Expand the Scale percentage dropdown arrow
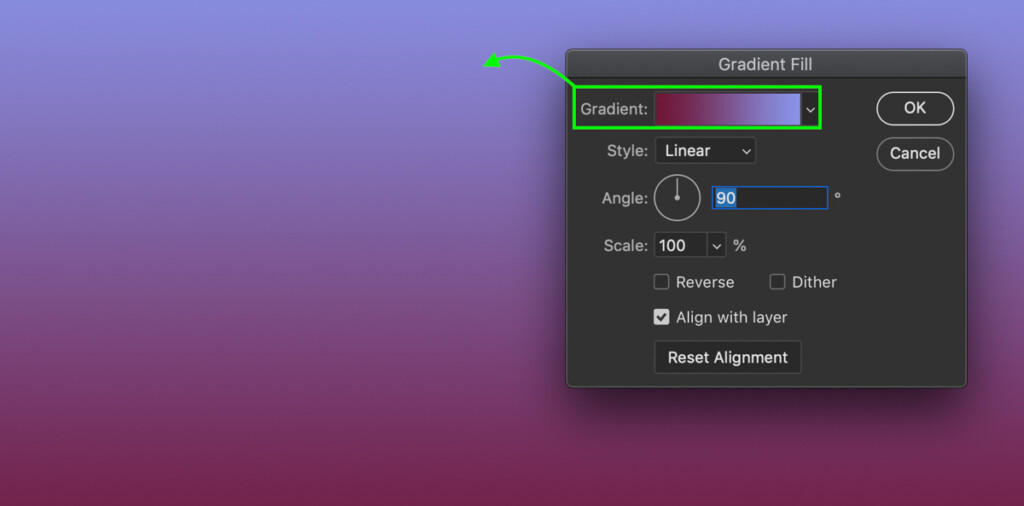 click(717, 246)
